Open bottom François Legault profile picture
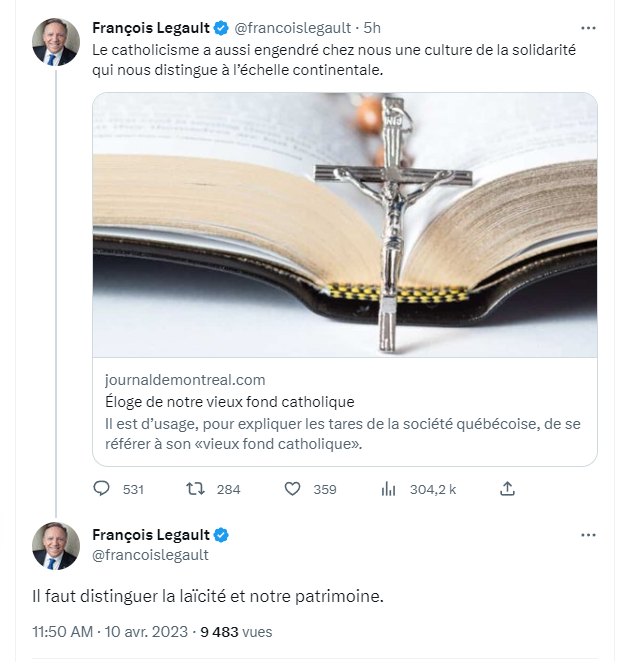637x662 pixels. [x=56, y=546]
